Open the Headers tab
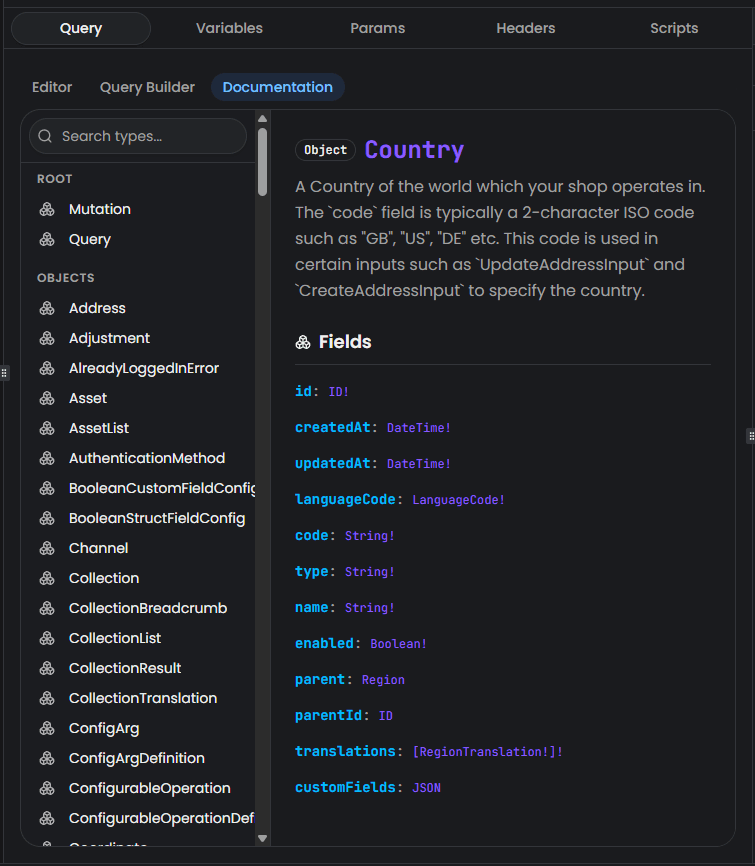The width and height of the screenshot is (755, 866). coord(526,28)
